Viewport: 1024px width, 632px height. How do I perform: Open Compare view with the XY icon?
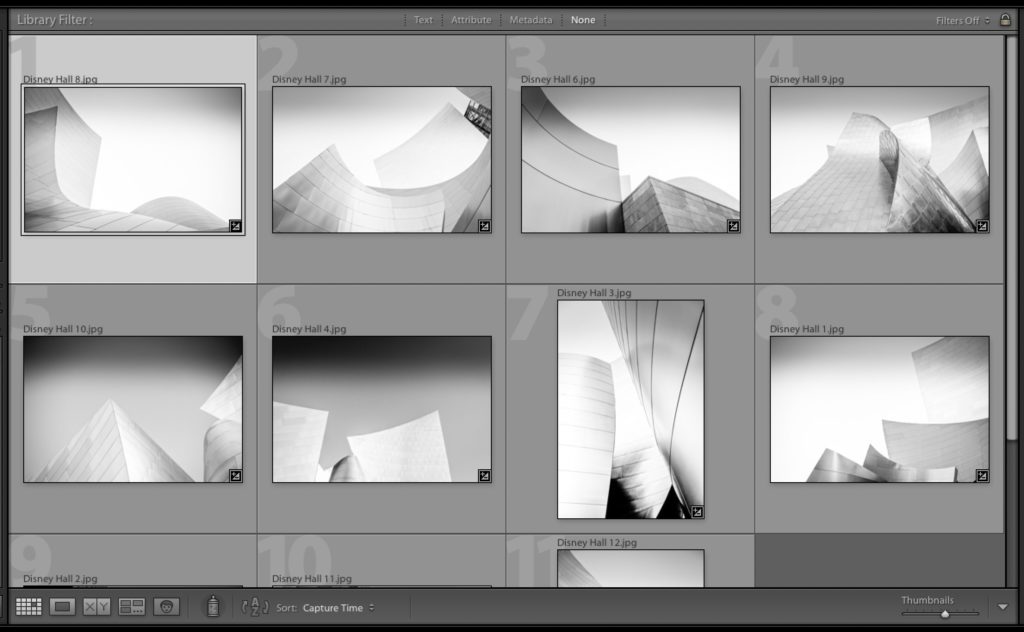[x=97, y=607]
